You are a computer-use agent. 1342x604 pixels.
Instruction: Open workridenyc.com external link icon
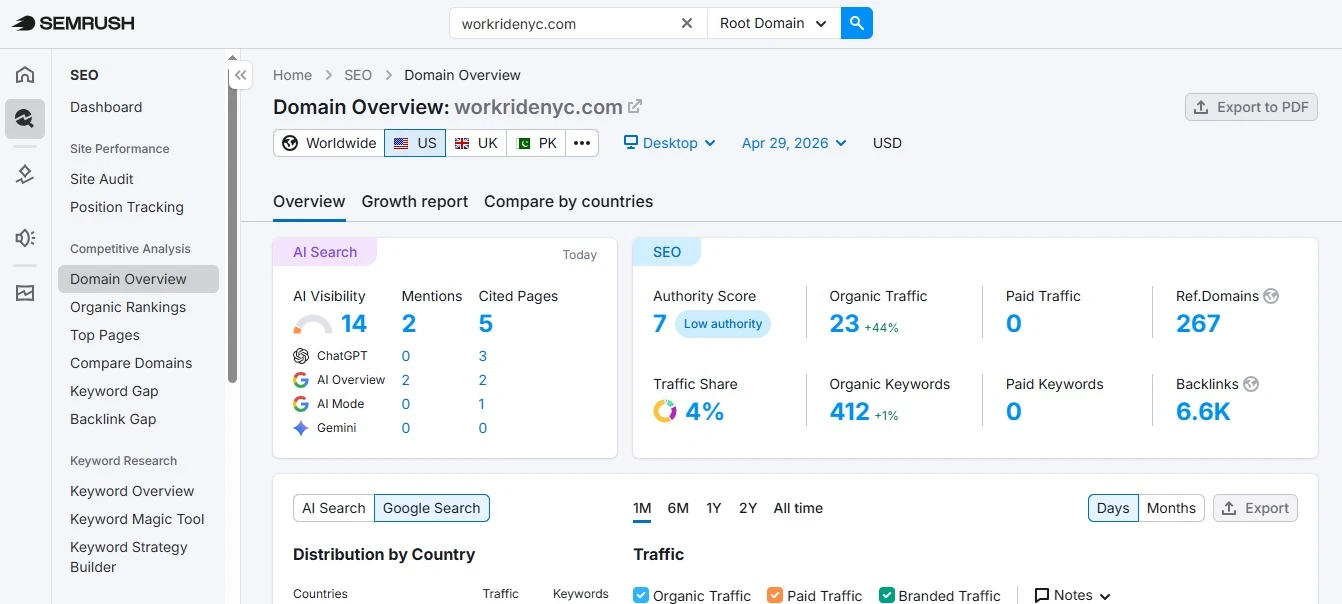tap(635, 106)
